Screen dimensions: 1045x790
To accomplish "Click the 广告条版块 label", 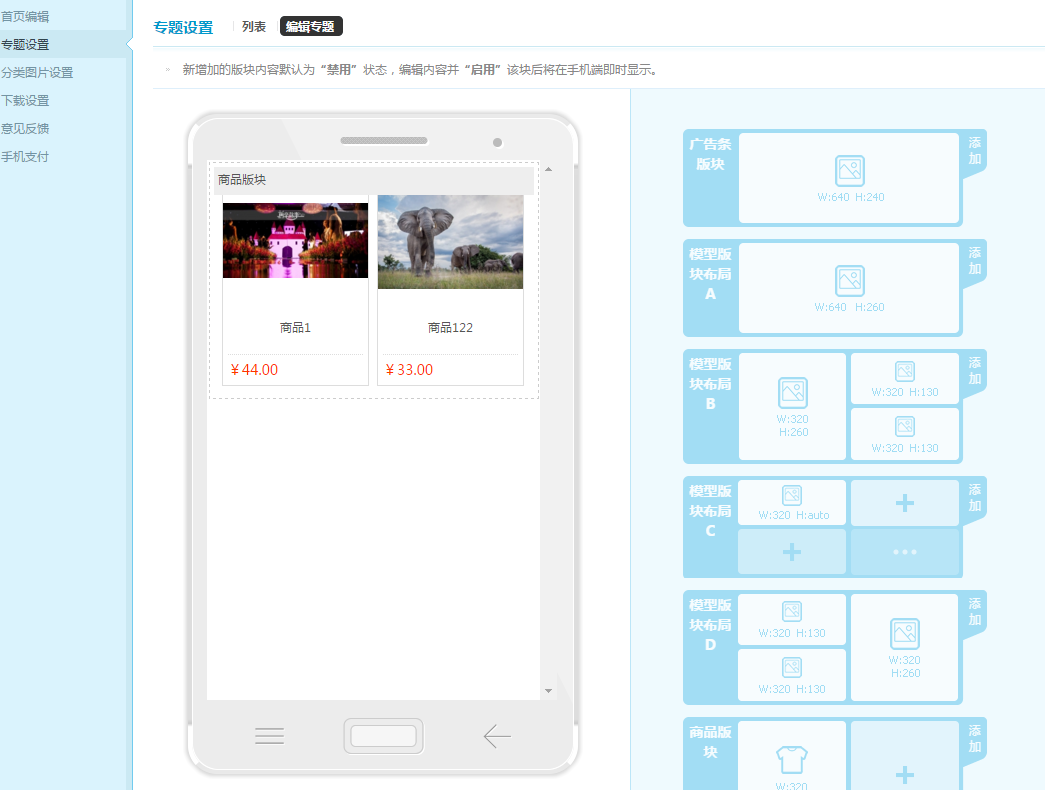I will [710, 154].
